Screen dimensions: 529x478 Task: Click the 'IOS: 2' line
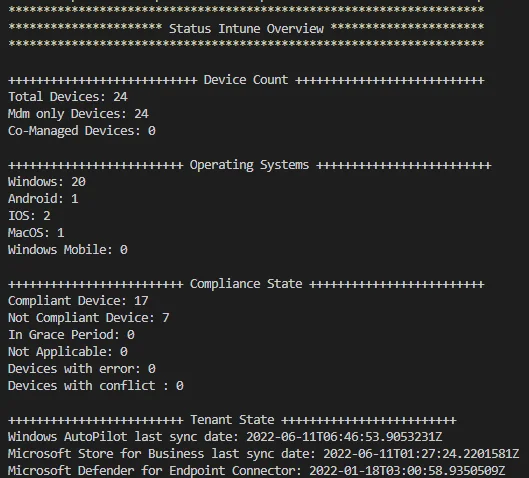pos(29,216)
